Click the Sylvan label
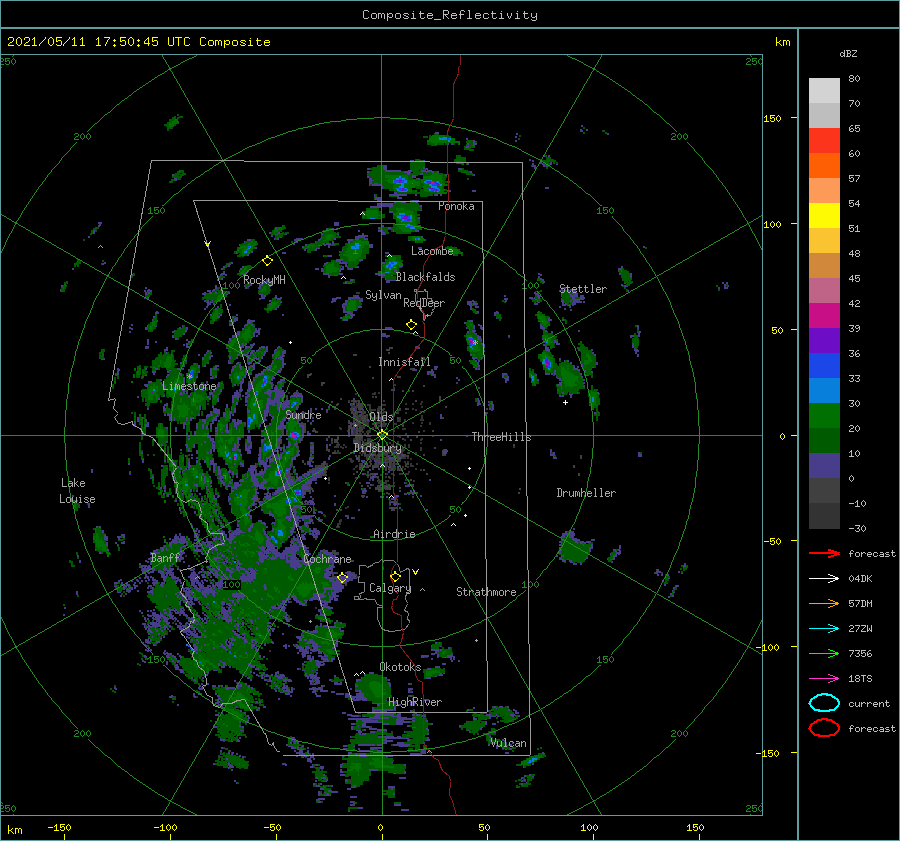The image size is (900, 841). (x=383, y=295)
